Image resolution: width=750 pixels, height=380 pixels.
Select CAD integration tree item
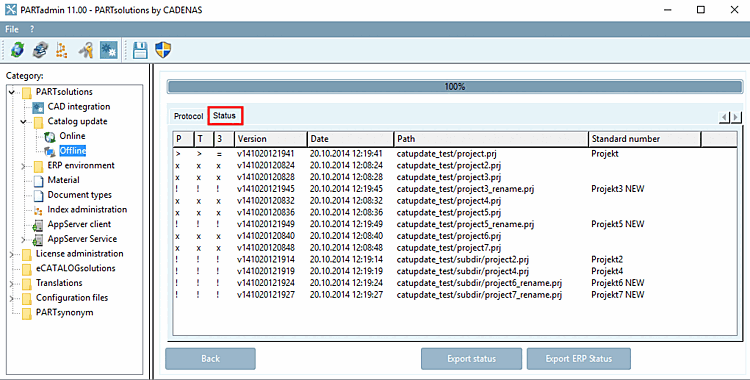point(79,107)
